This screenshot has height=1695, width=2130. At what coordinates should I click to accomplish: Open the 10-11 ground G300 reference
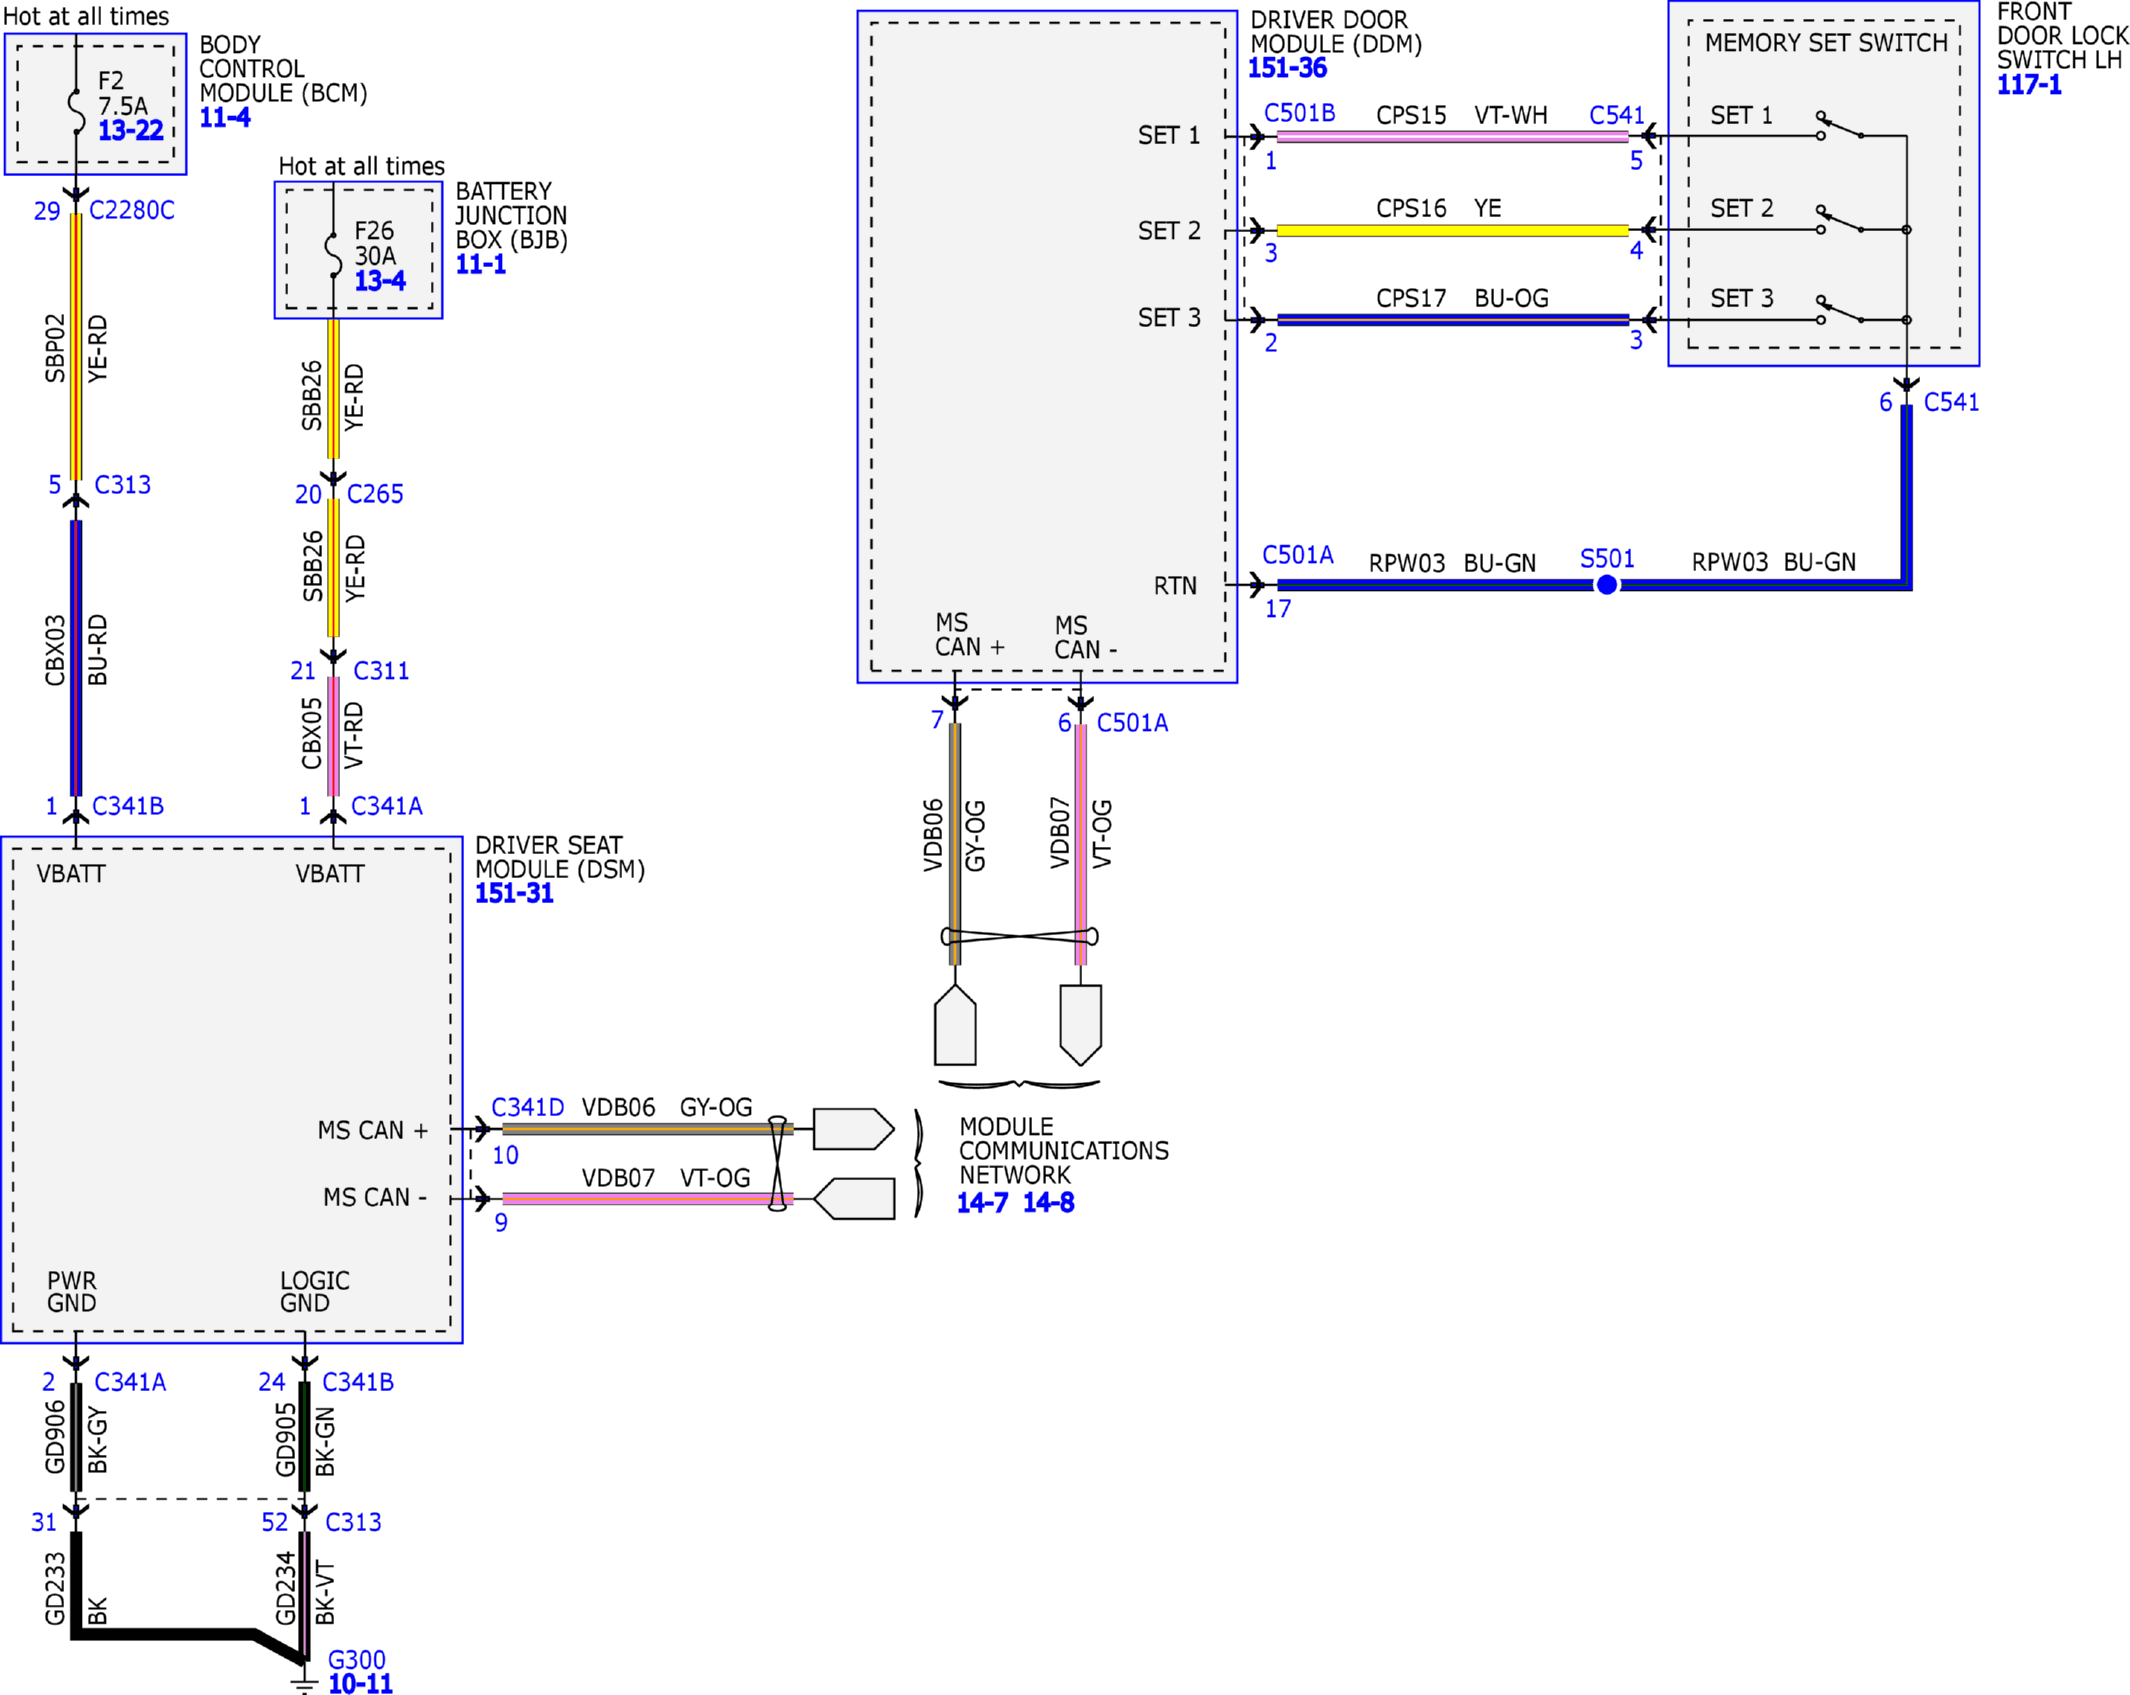pos(360,1684)
